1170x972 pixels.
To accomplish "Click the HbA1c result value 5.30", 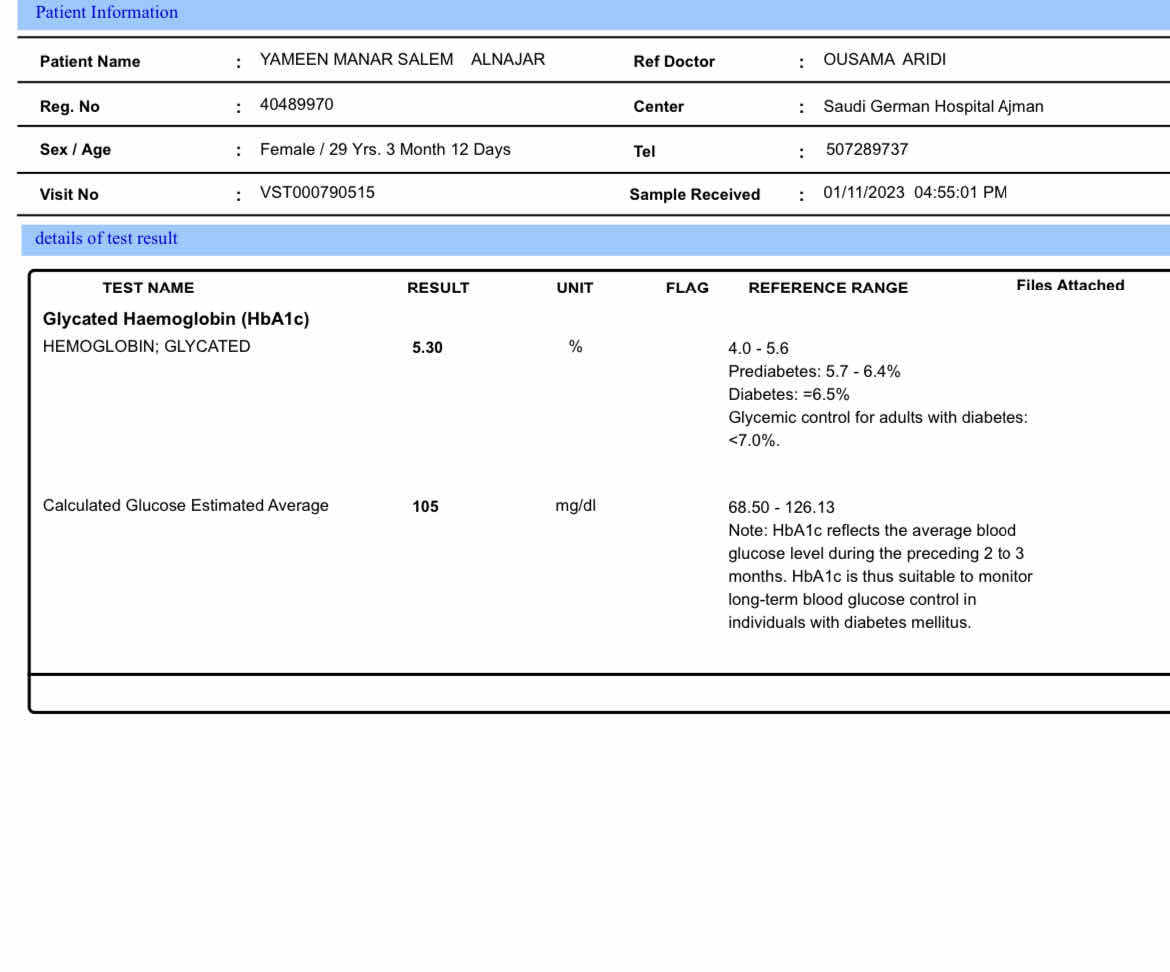I will pyautogui.click(x=427, y=348).
